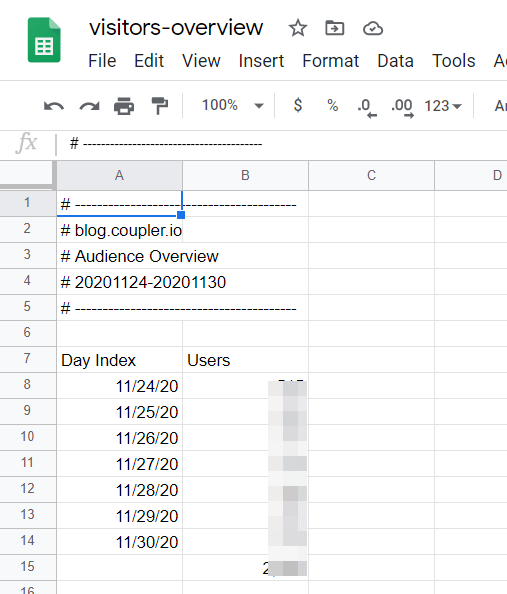This screenshot has width=507, height=594.
Task: Click the undo arrow icon
Action: coord(54,106)
